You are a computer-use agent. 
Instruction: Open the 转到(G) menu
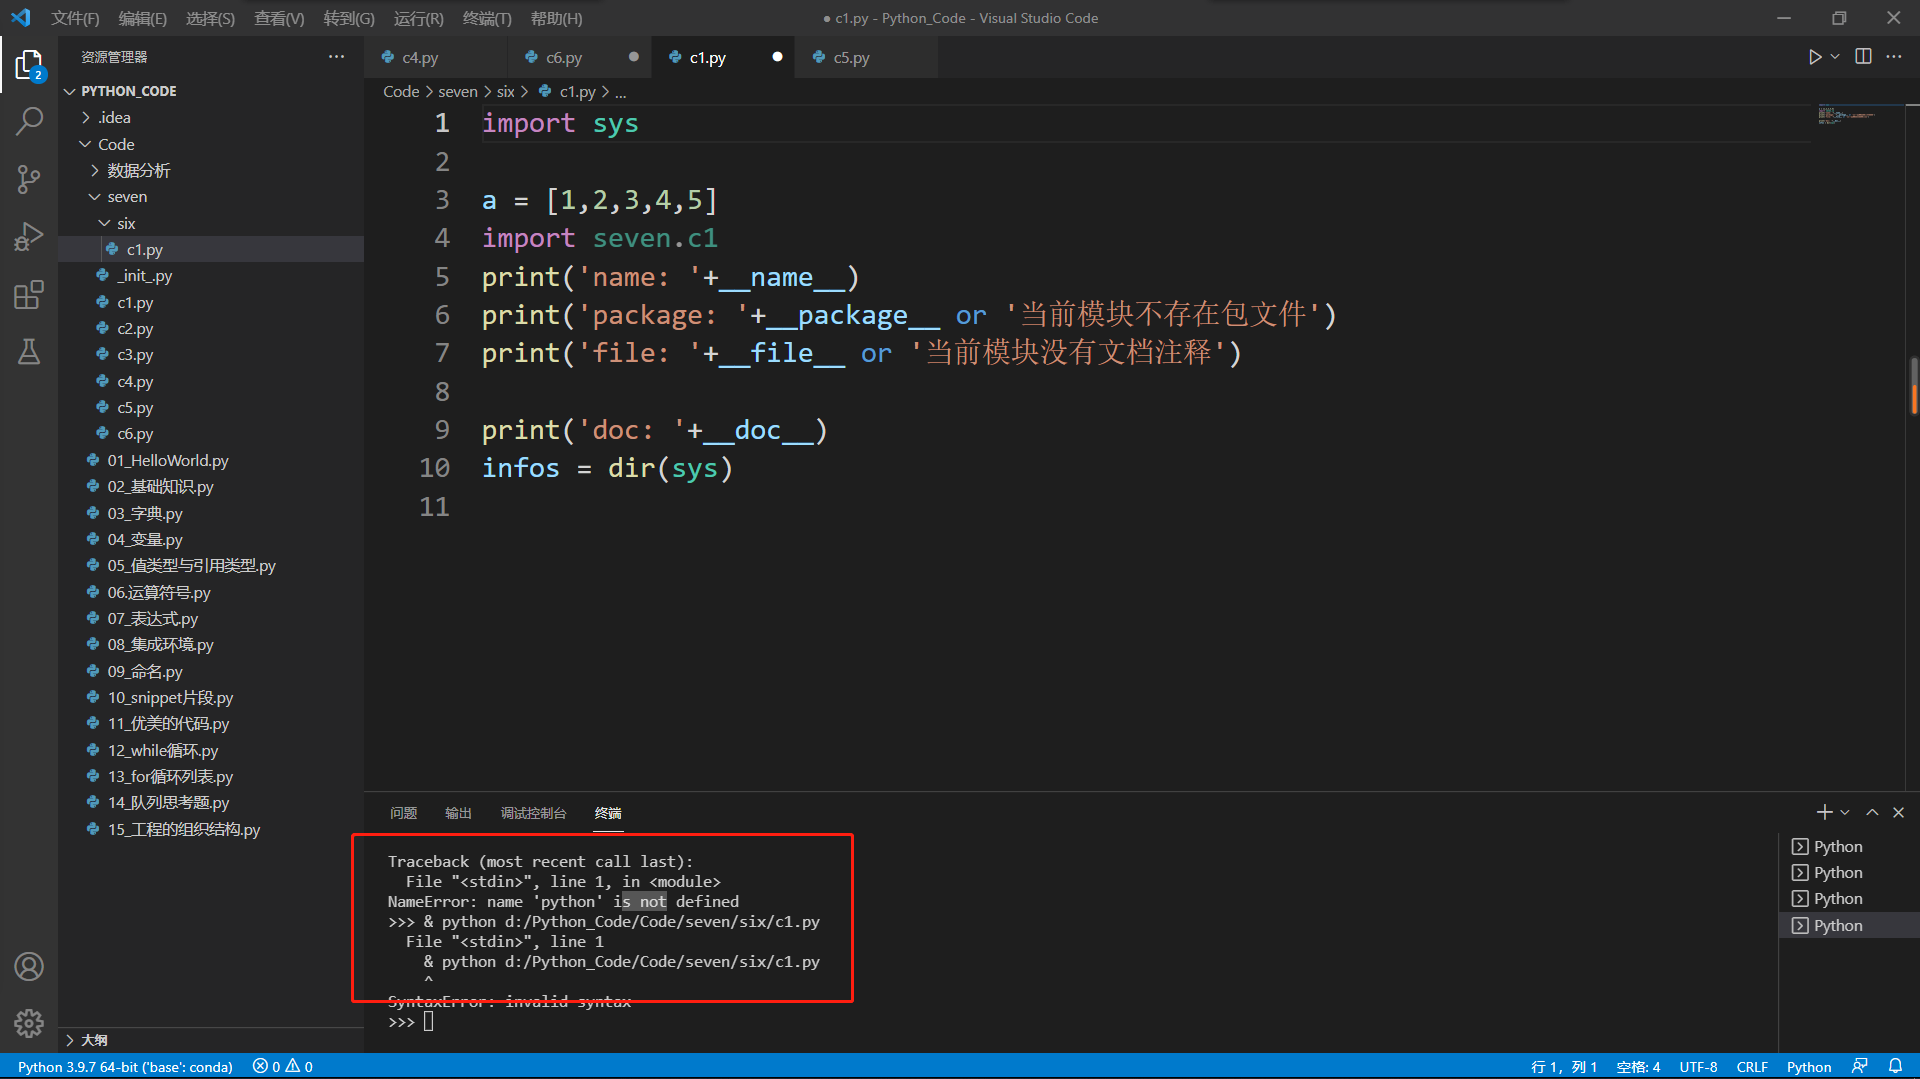coord(349,18)
